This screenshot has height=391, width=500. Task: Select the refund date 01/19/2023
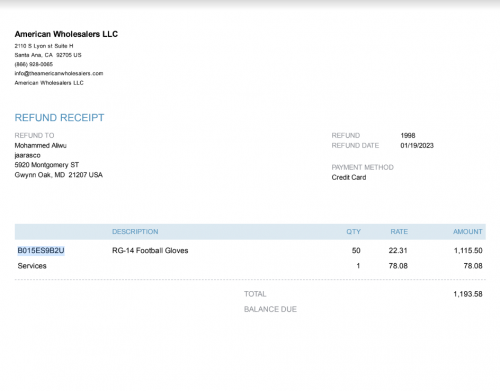coord(417,145)
